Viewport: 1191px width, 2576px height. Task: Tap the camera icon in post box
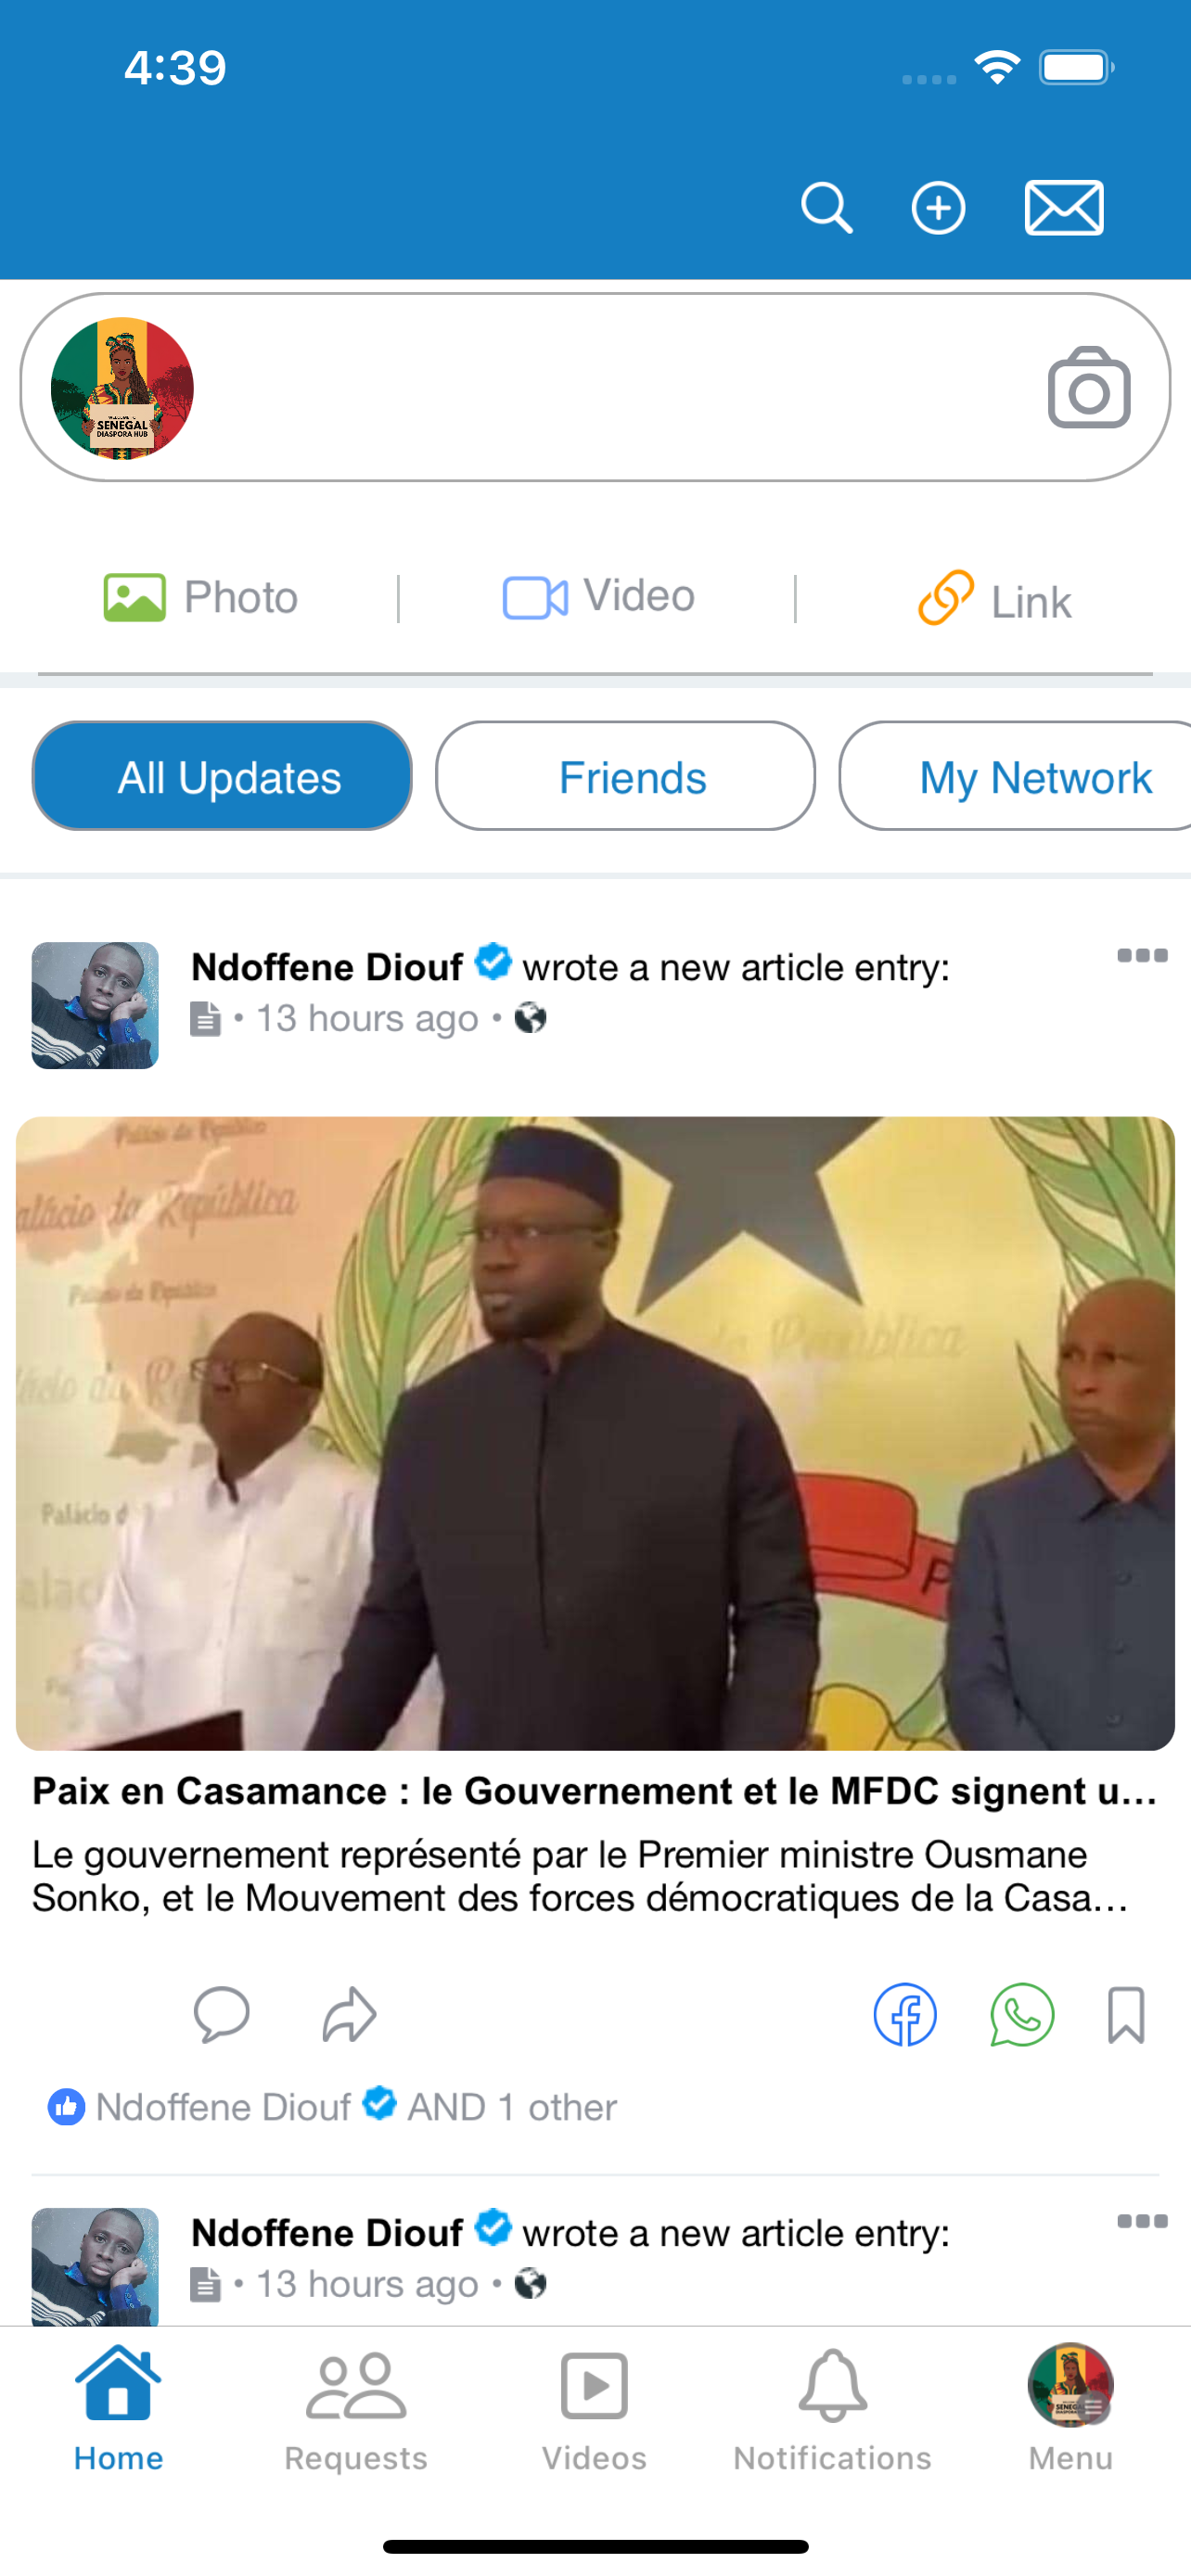[1089, 387]
